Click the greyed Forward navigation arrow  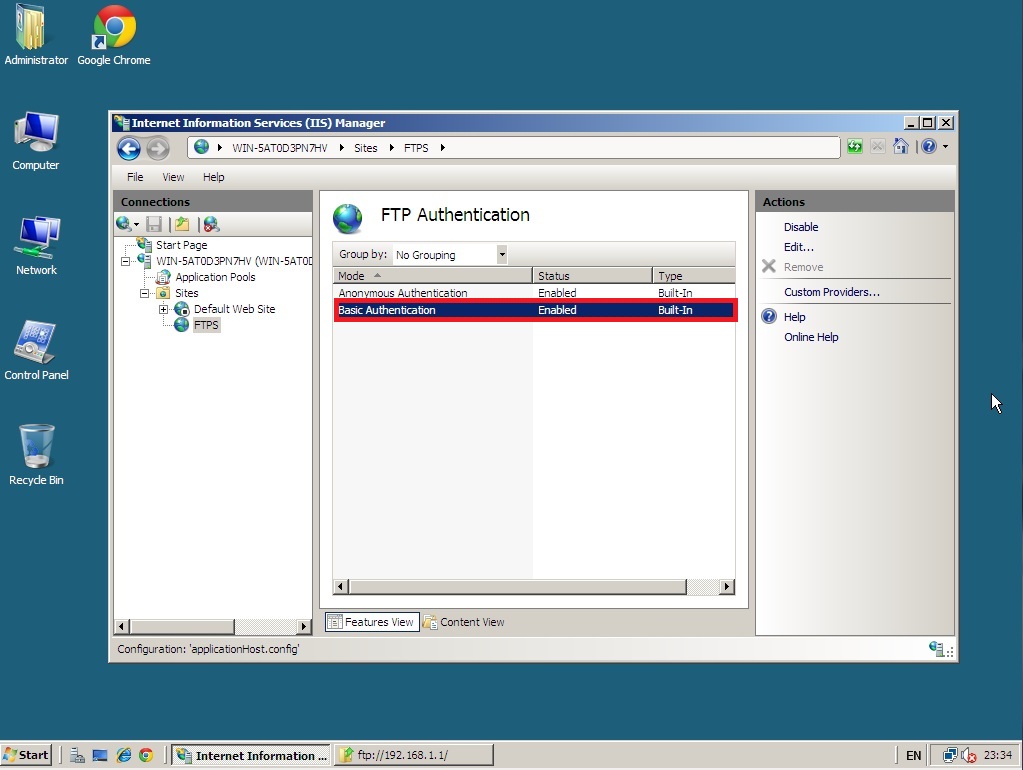pyautogui.click(x=157, y=149)
